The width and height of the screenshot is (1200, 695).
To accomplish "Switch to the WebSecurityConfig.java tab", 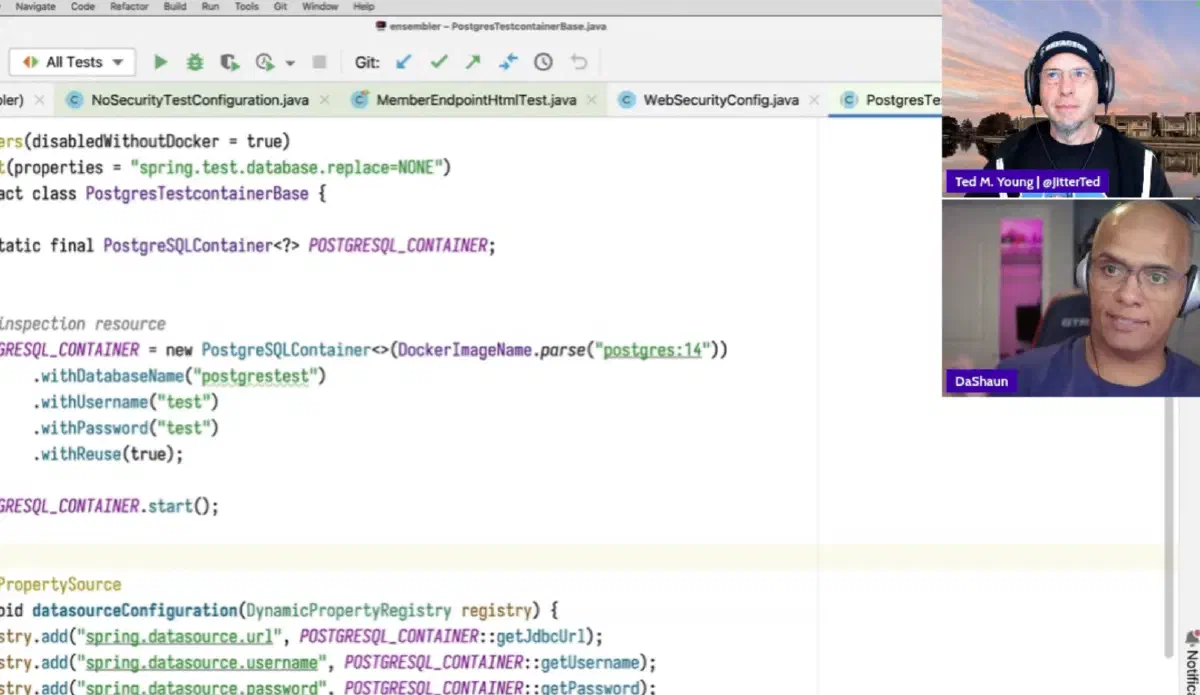I will coord(720,100).
